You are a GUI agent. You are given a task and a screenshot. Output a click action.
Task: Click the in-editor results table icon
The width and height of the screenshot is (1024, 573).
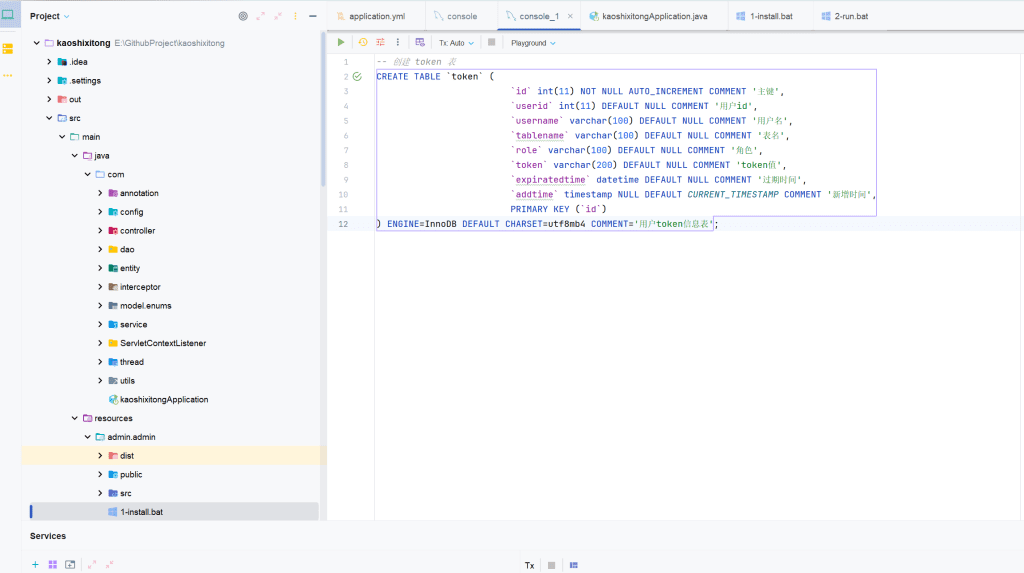[x=420, y=42]
